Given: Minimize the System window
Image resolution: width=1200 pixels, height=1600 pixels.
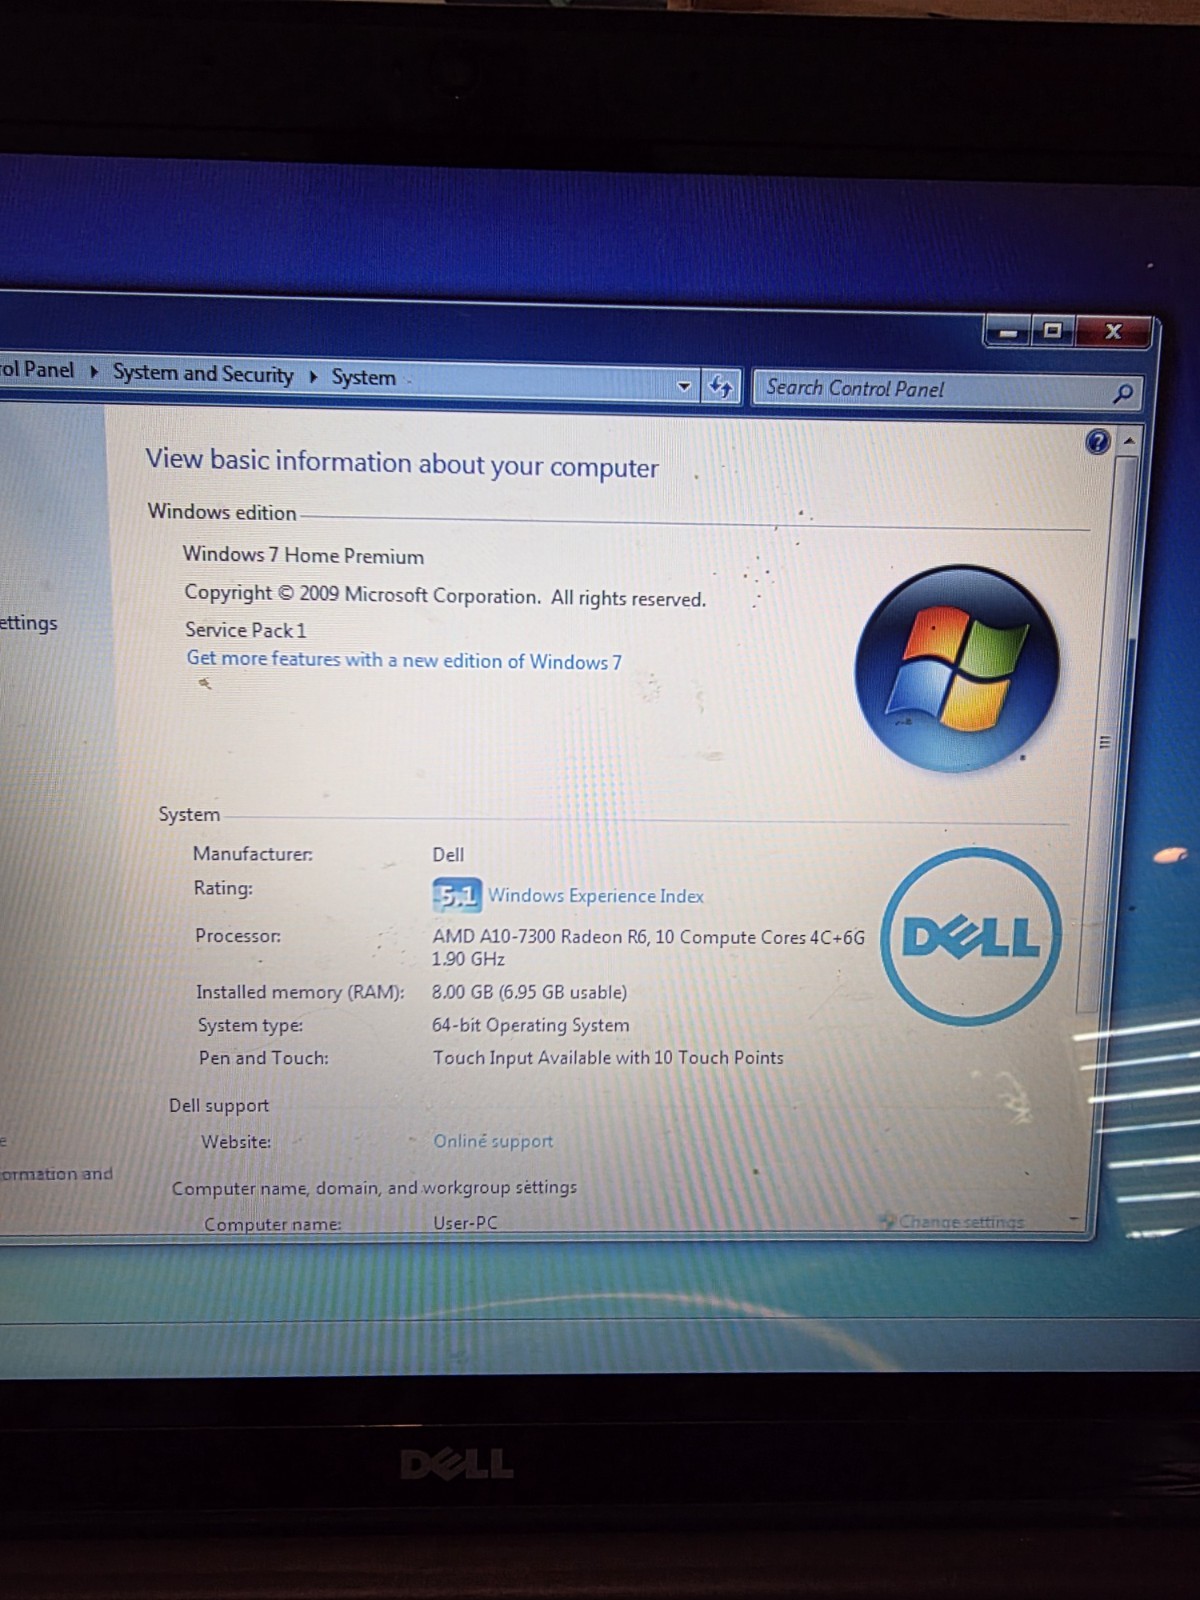Looking at the screenshot, I should (x=1010, y=331).
